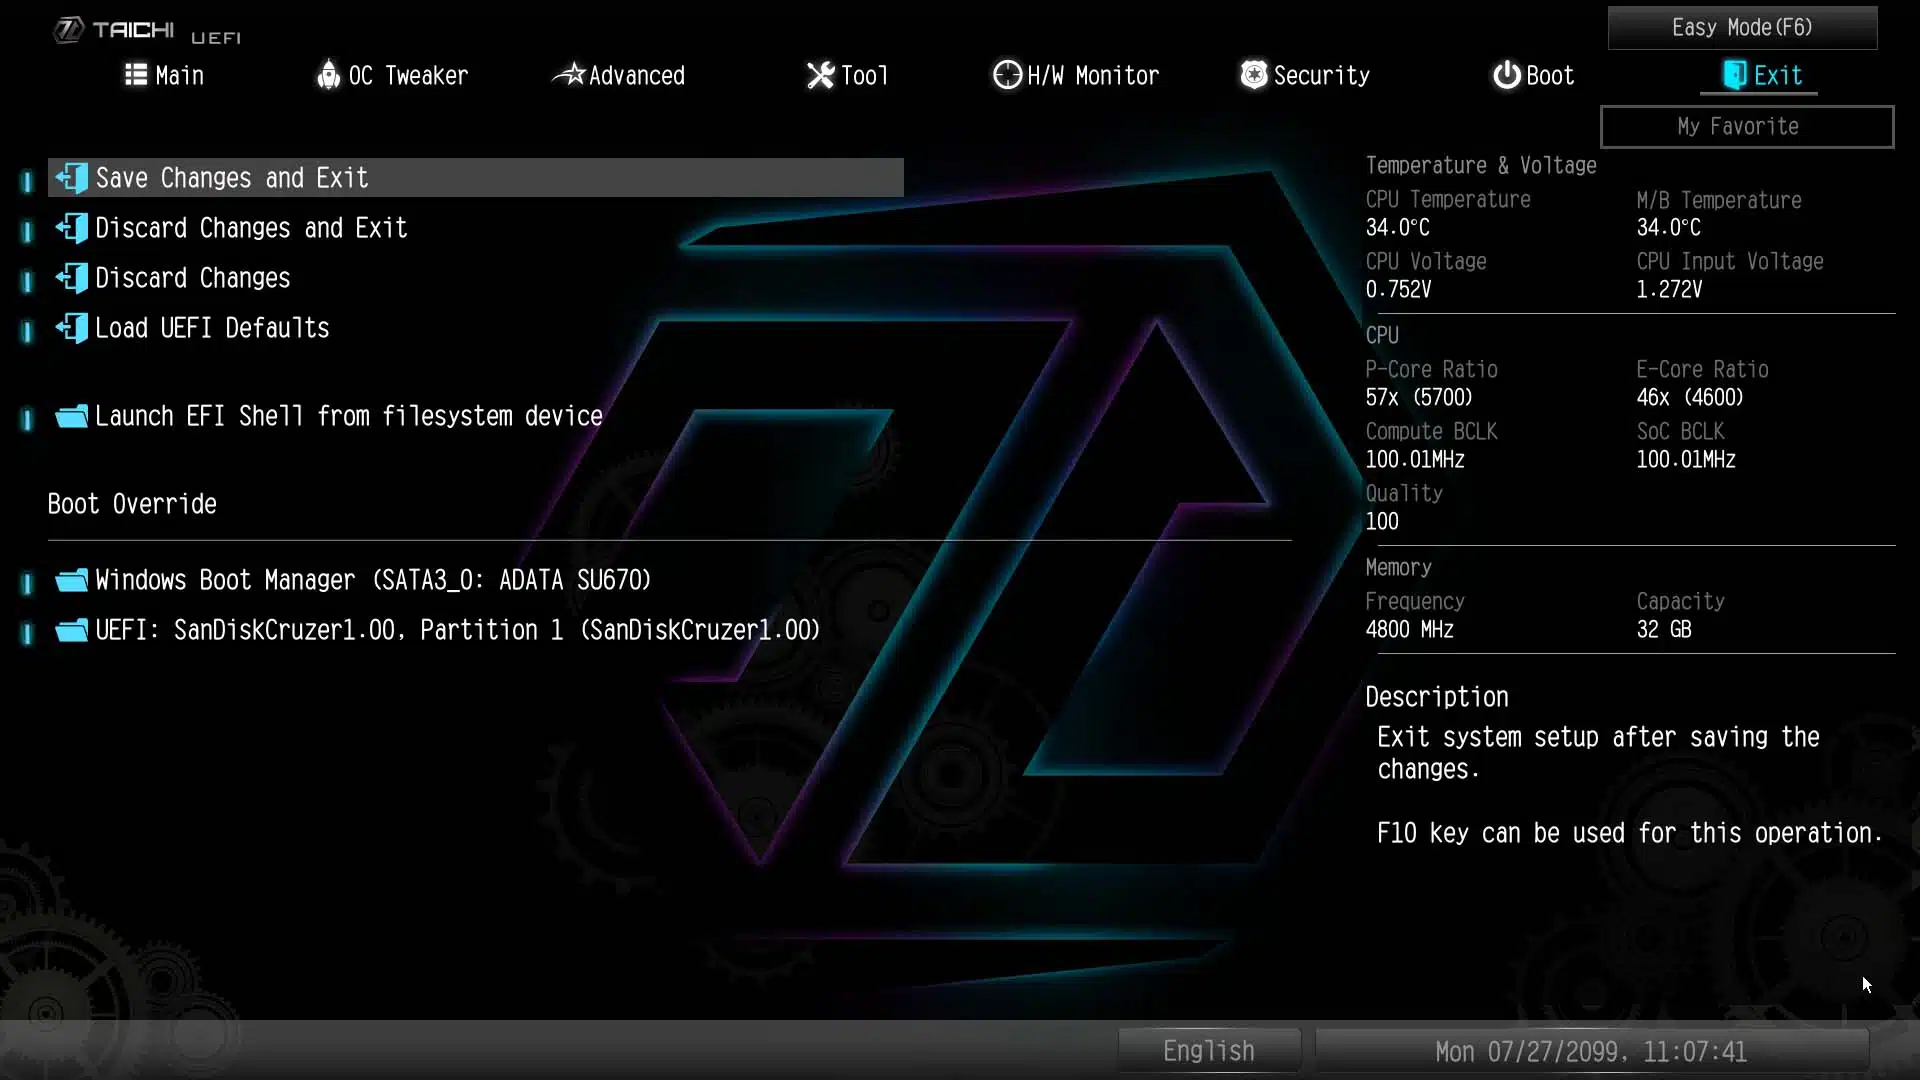The image size is (1920, 1080).
Task: Click the Security shield icon
Action: tap(1254, 74)
